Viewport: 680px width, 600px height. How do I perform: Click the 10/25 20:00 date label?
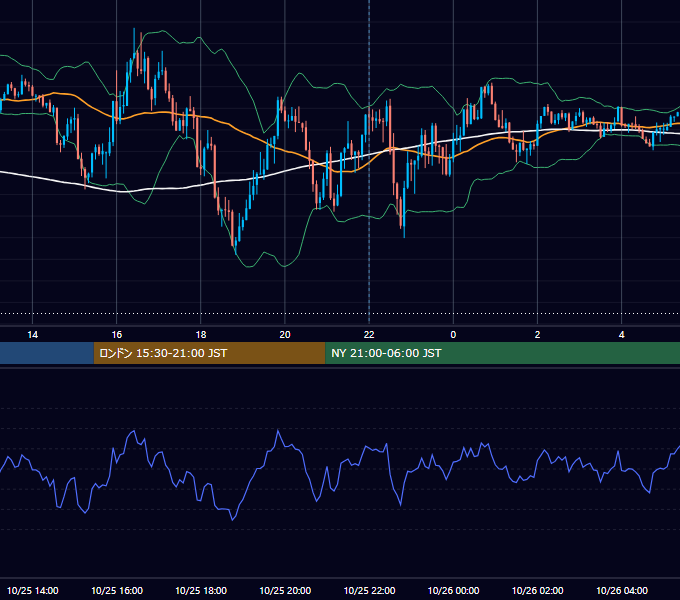pyautogui.click(x=285, y=590)
